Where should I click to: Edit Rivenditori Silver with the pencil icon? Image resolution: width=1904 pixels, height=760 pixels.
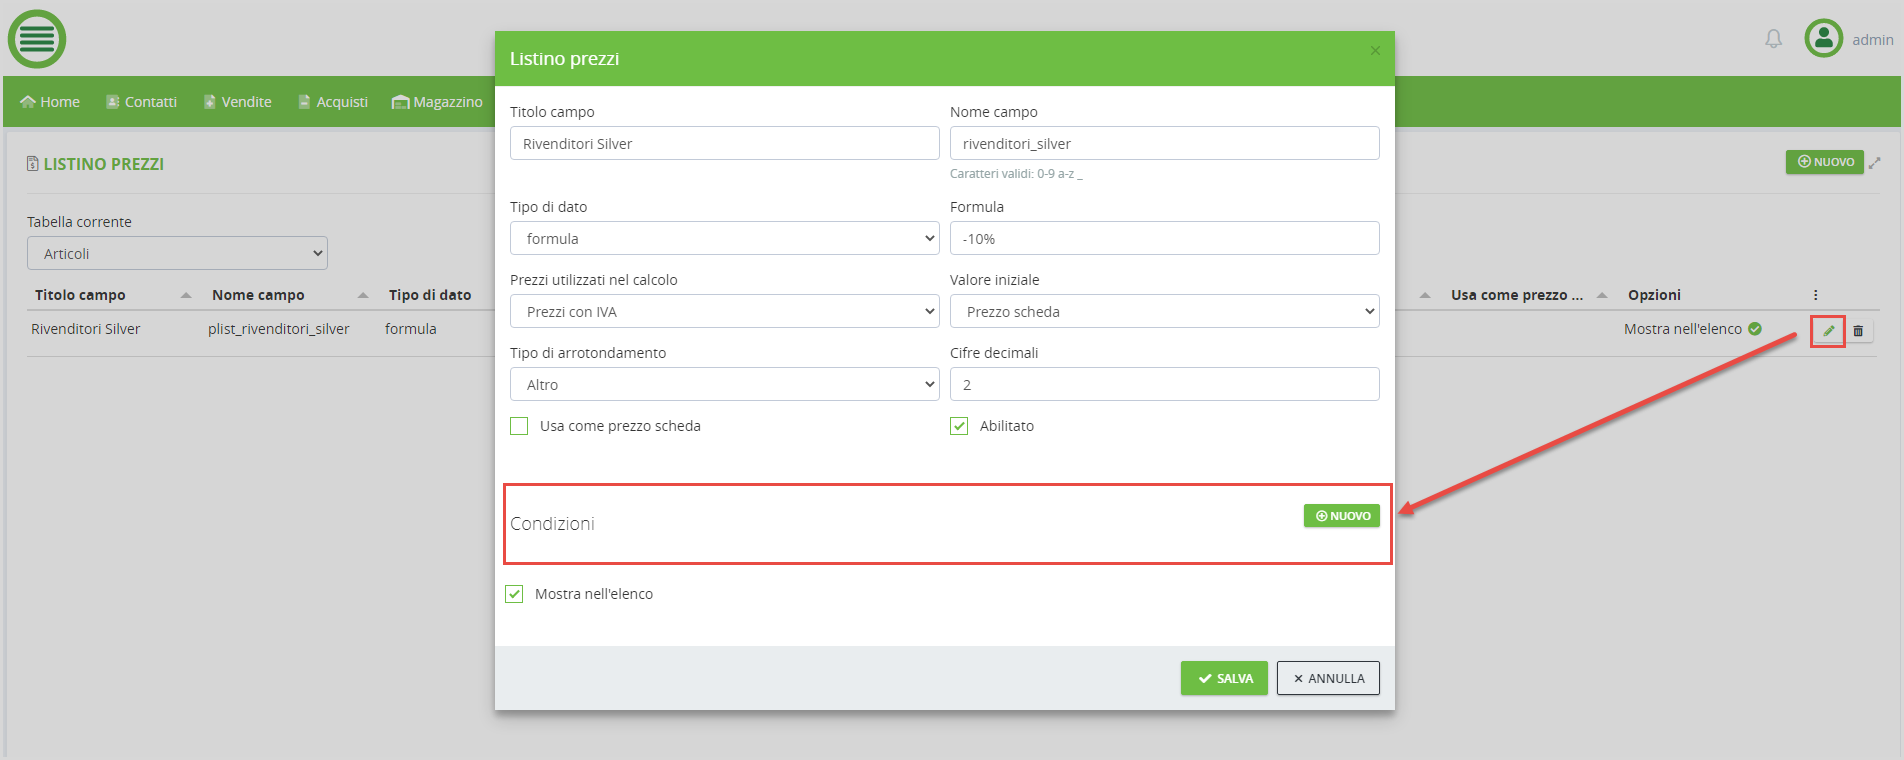[x=1828, y=330]
